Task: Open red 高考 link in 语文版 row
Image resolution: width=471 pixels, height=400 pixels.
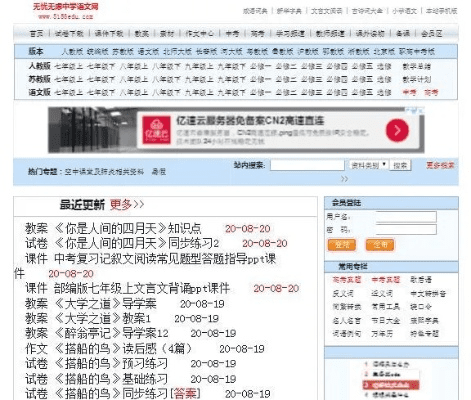Action: 431,92
